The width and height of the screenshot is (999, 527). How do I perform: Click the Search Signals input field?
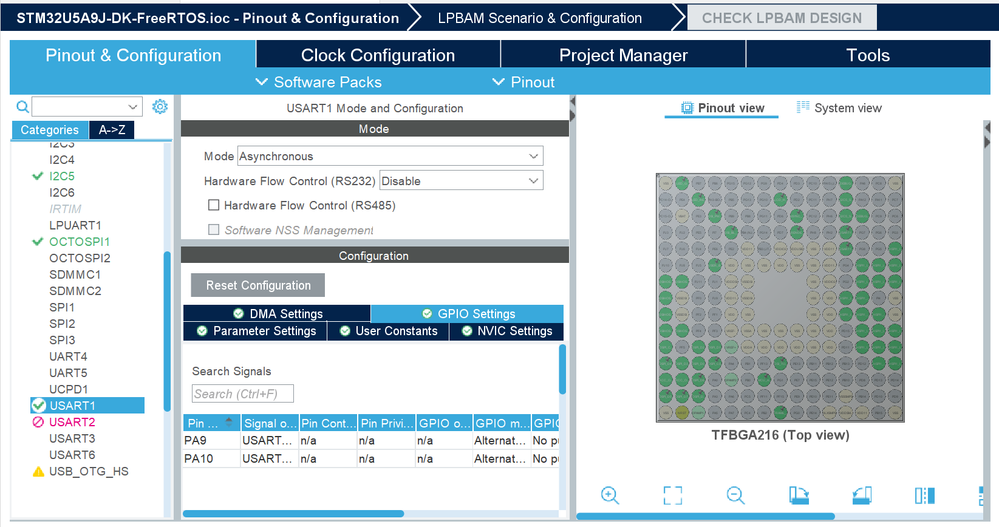(243, 394)
